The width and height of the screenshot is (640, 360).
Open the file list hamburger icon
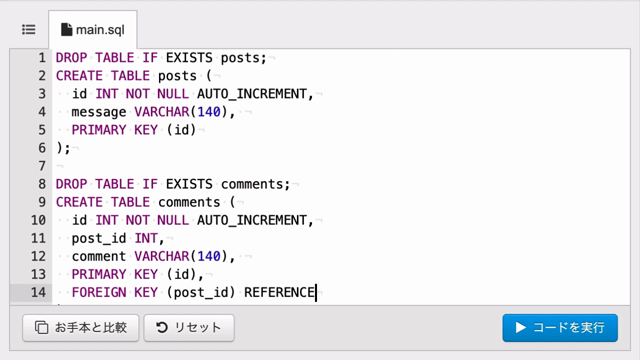point(29,29)
